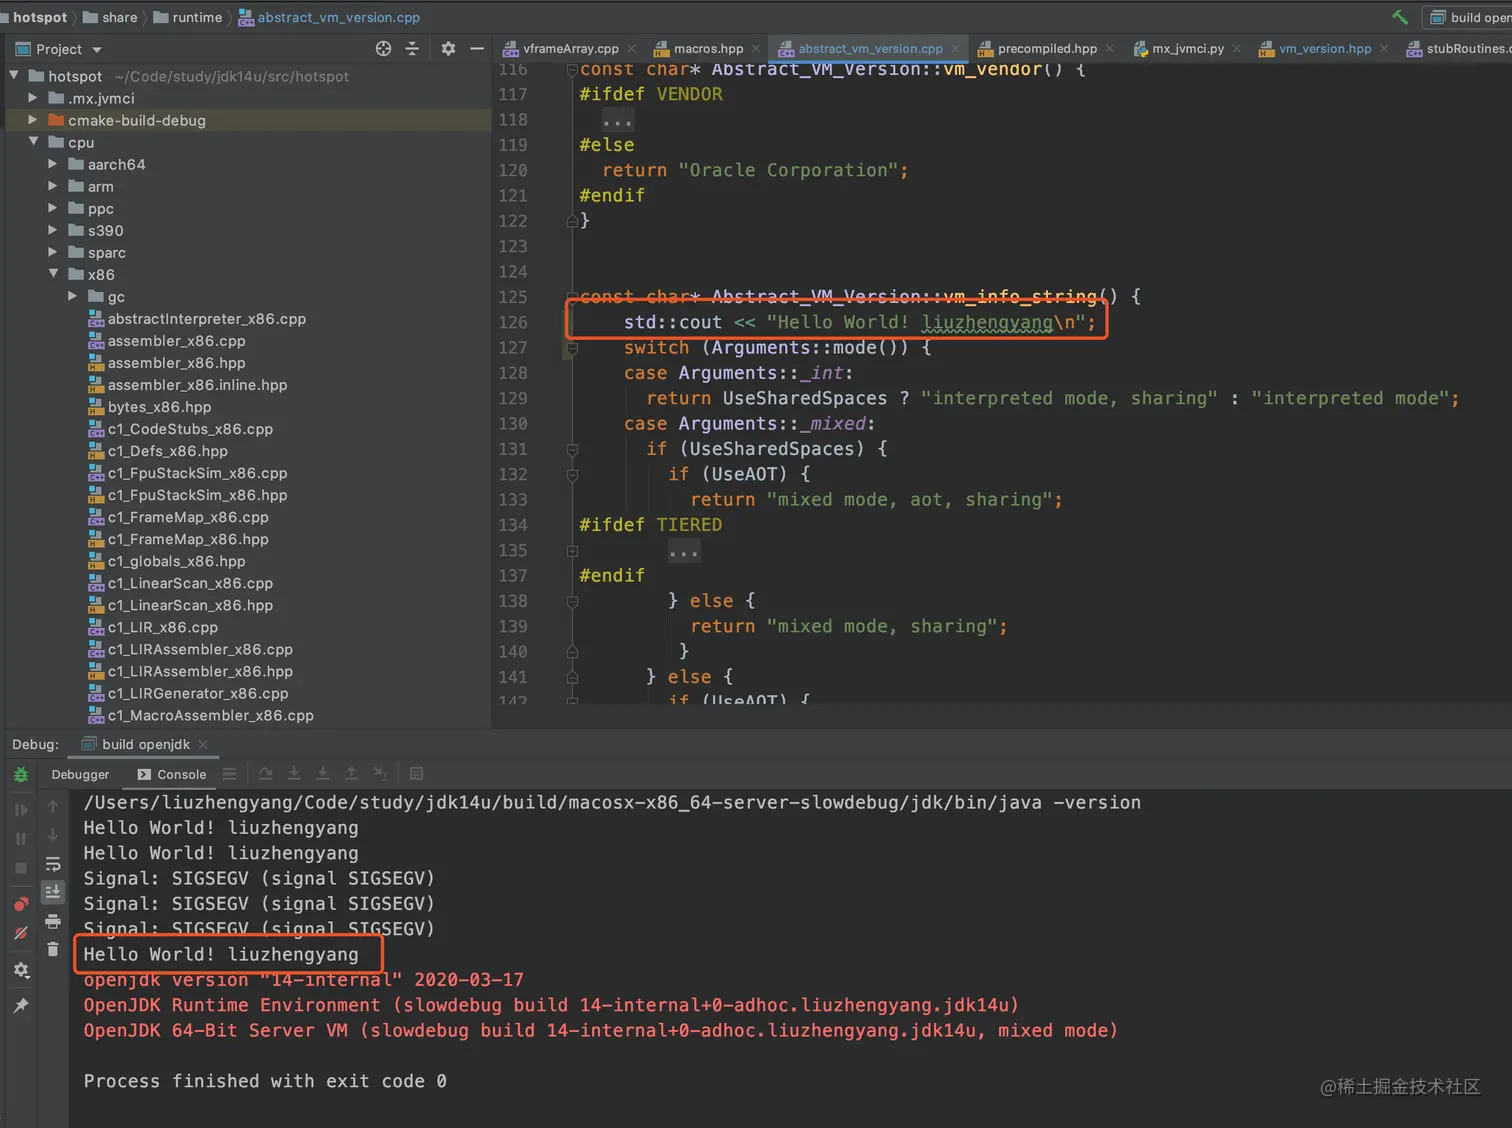Image resolution: width=1512 pixels, height=1128 pixels.
Task: Unfold collapsed code at line 135
Action: point(683,550)
